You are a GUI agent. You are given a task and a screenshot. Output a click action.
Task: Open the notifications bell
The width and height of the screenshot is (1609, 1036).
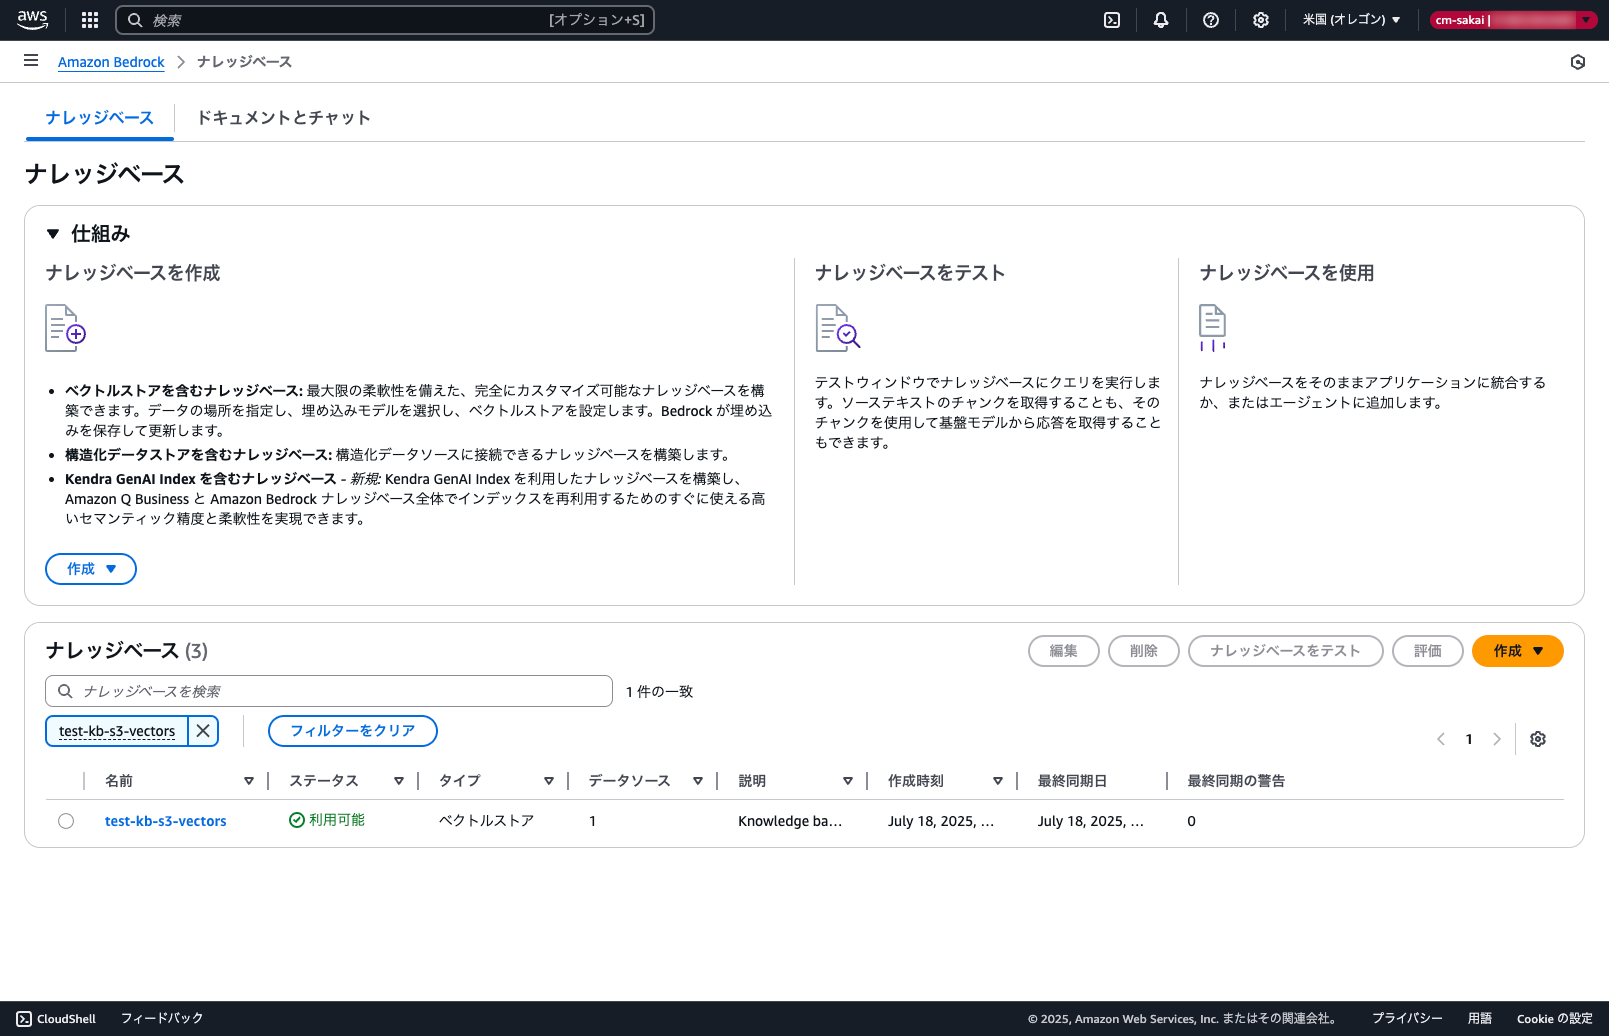tap(1161, 20)
